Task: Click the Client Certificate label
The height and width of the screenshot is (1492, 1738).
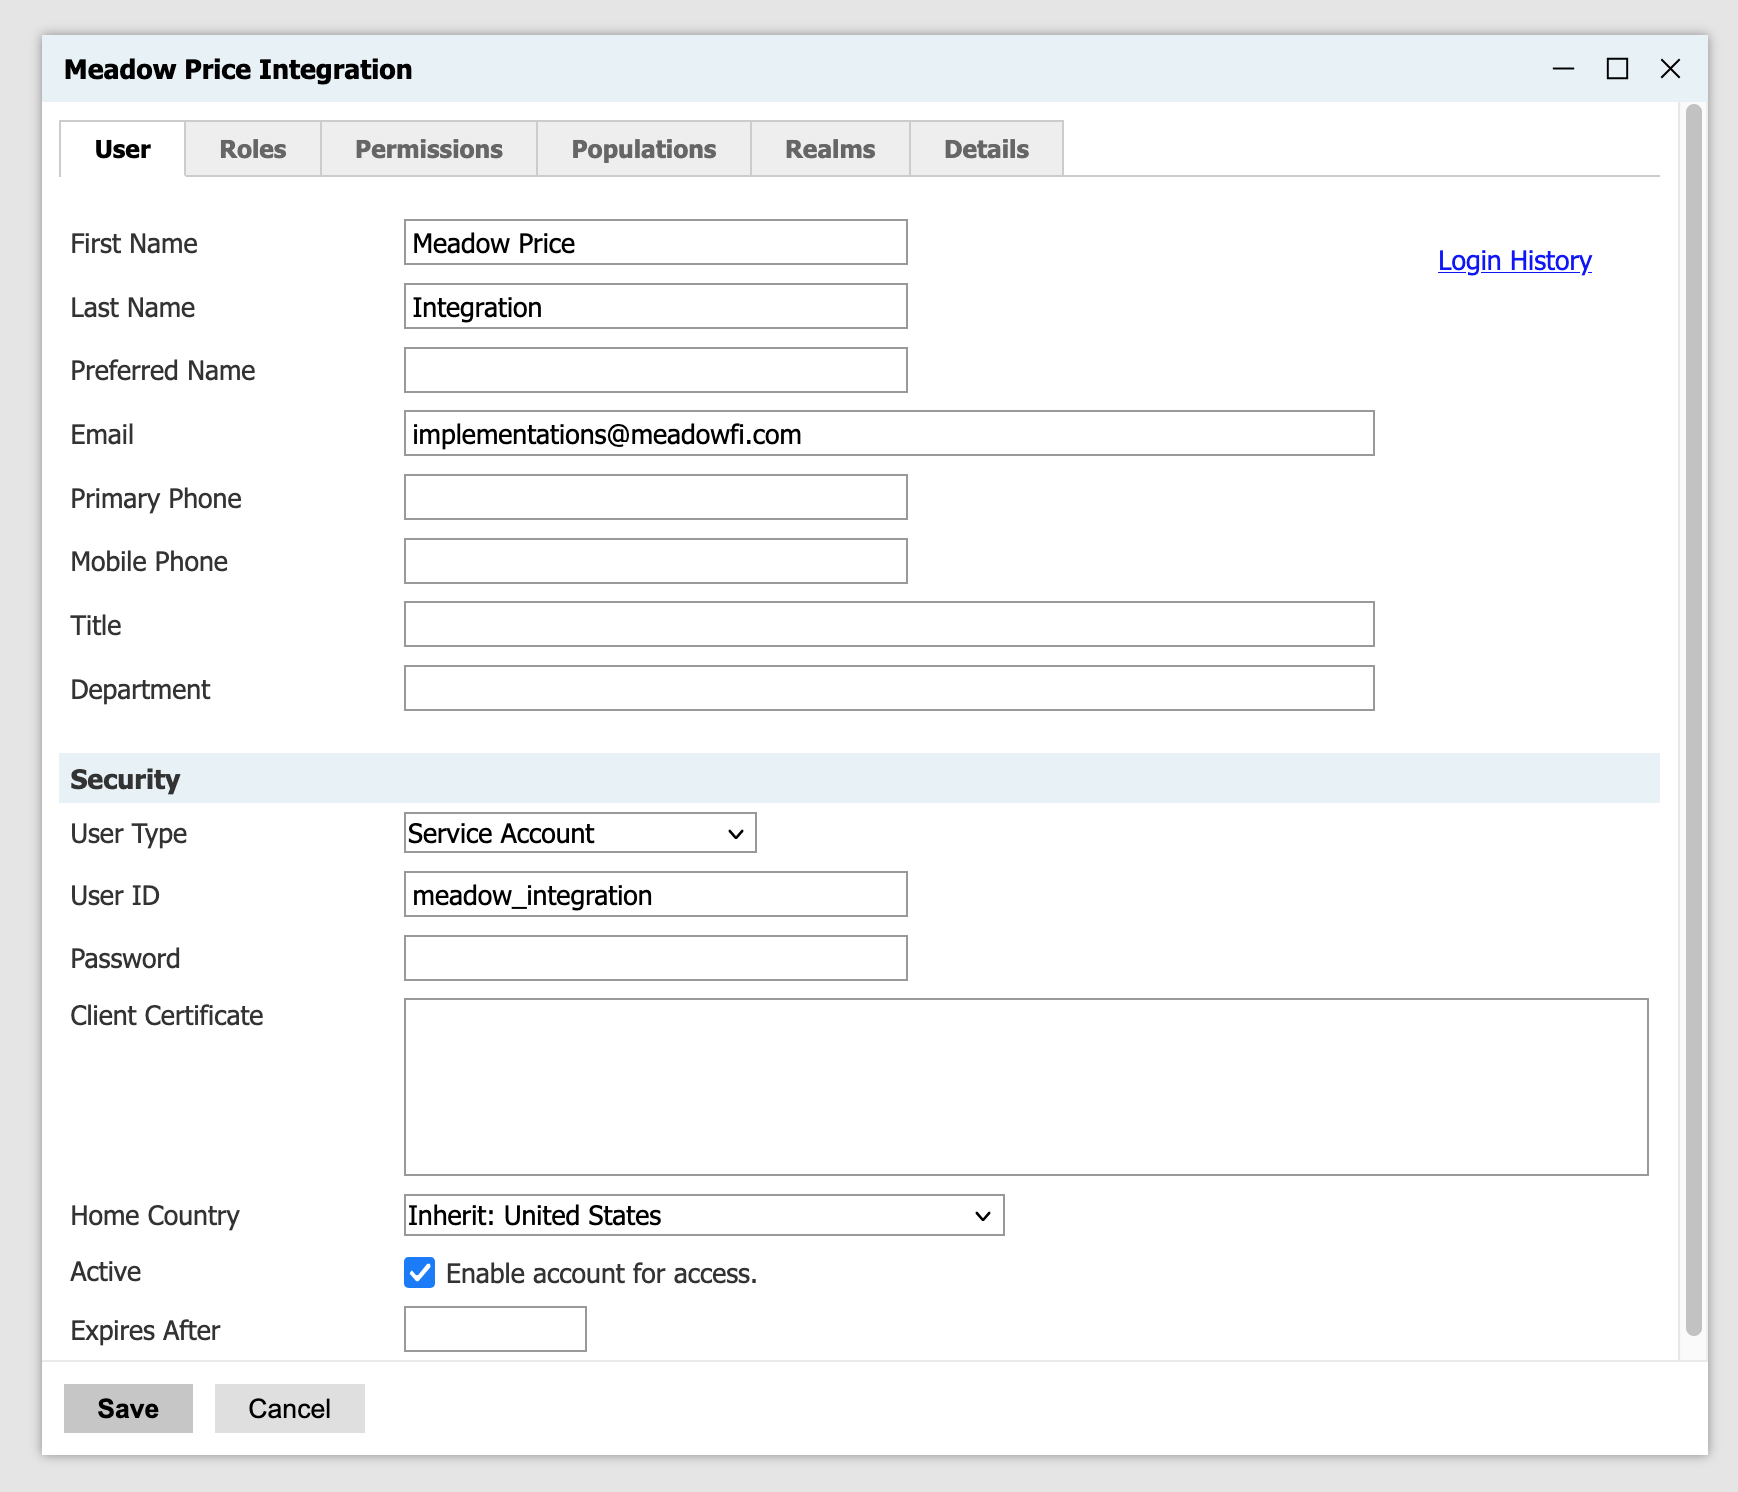Action: [x=167, y=1016]
